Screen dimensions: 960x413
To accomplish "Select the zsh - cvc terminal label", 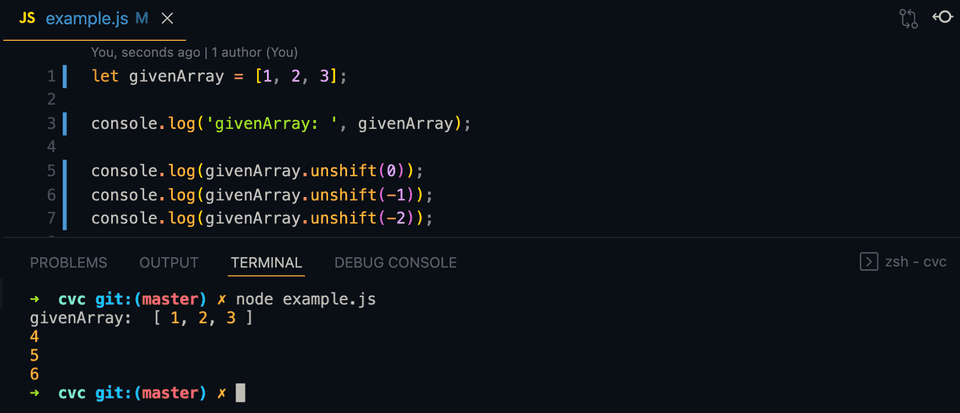I will click(917, 262).
